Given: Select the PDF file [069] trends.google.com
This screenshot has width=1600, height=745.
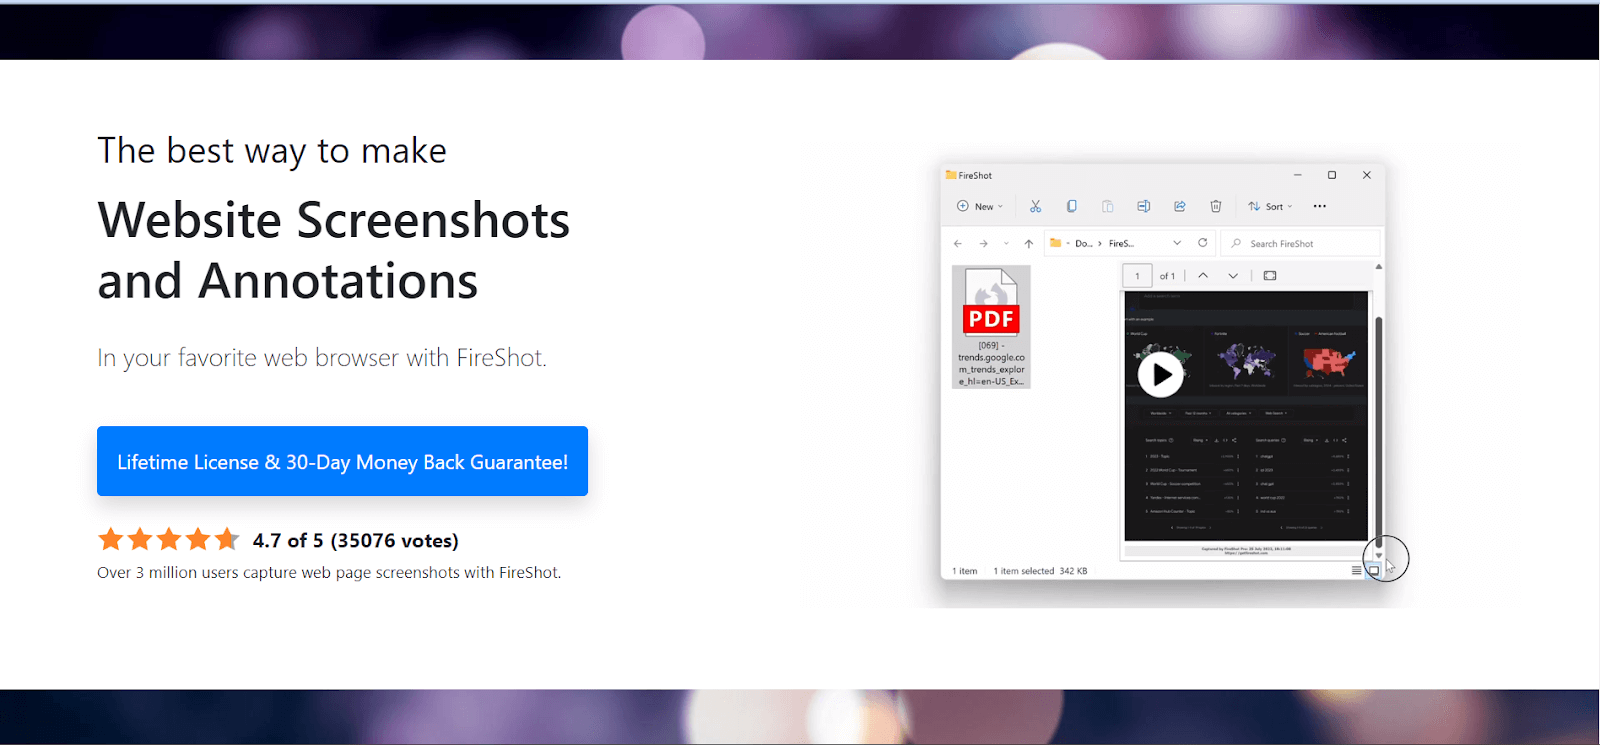Looking at the screenshot, I should click(991, 327).
